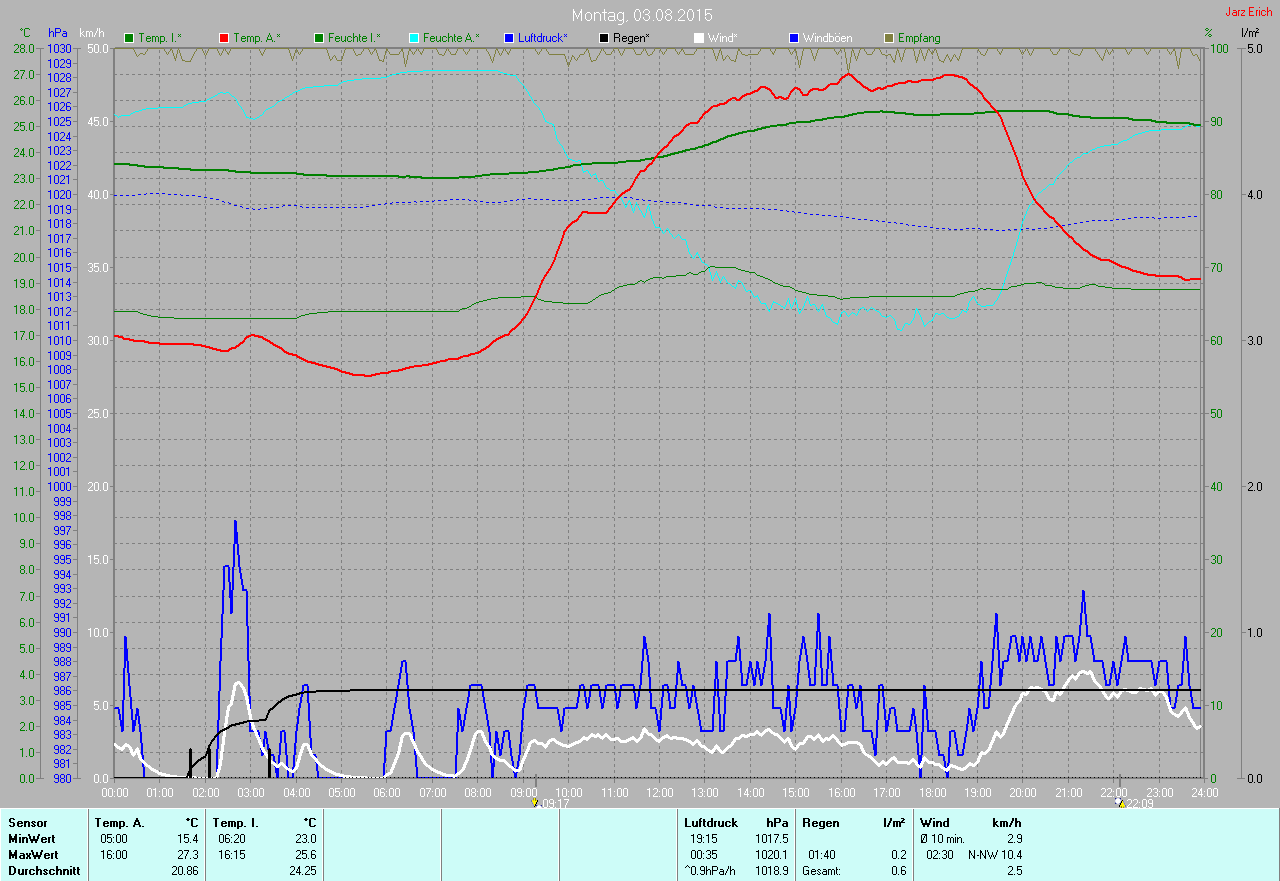Click the 02:30 time in Wind column
The height and width of the screenshot is (881, 1280).
(x=940, y=855)
